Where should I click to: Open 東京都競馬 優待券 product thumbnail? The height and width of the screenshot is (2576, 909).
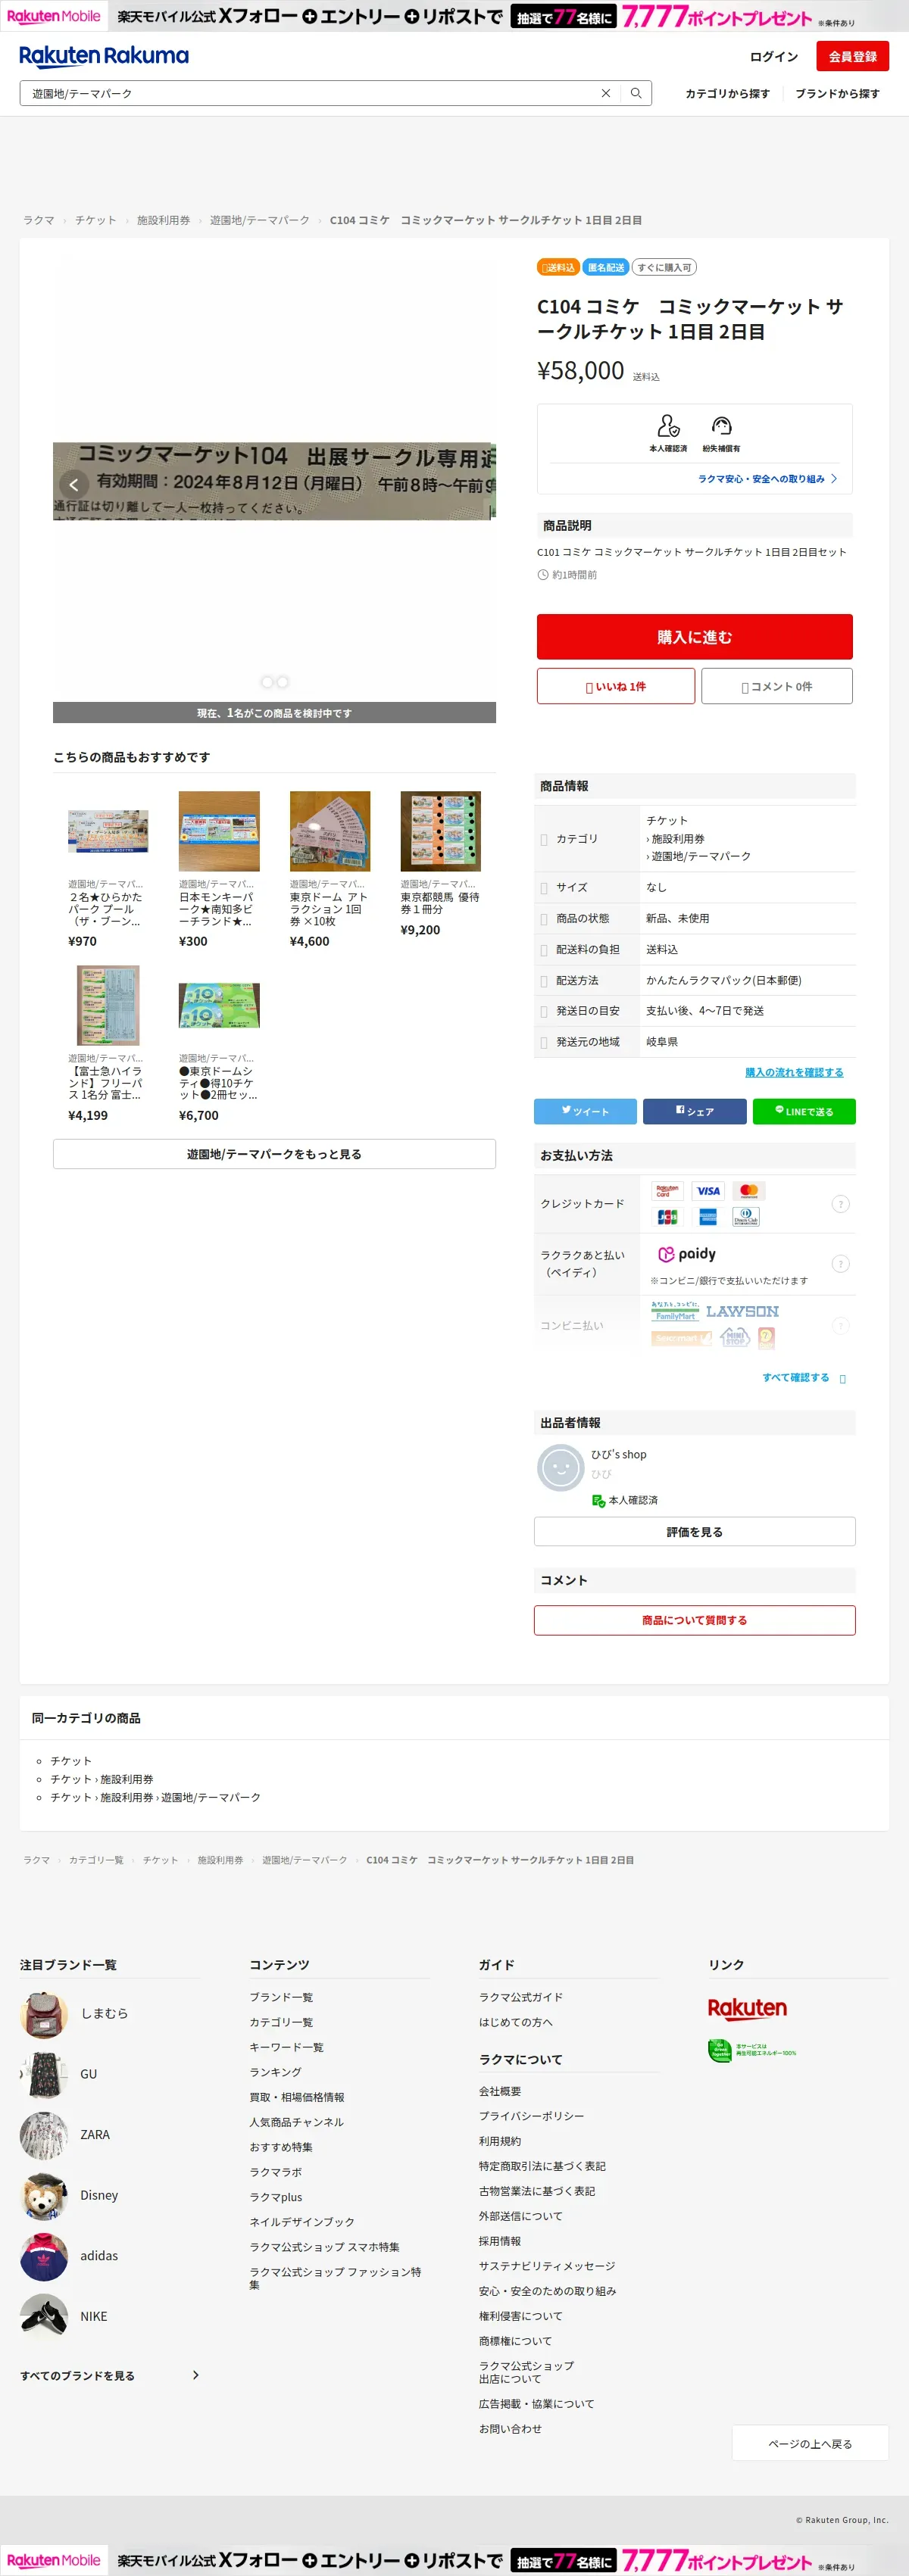440,831
